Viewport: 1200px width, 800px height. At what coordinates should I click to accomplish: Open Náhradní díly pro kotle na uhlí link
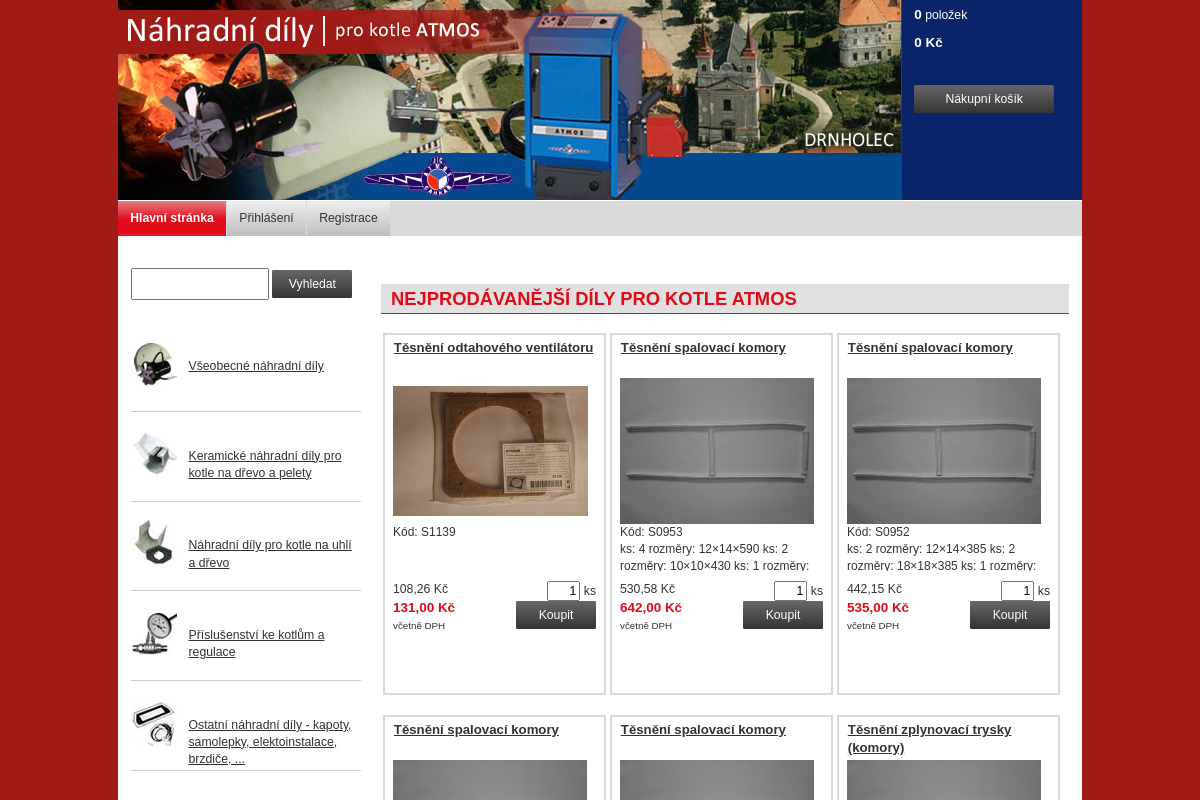pos(270,554)
